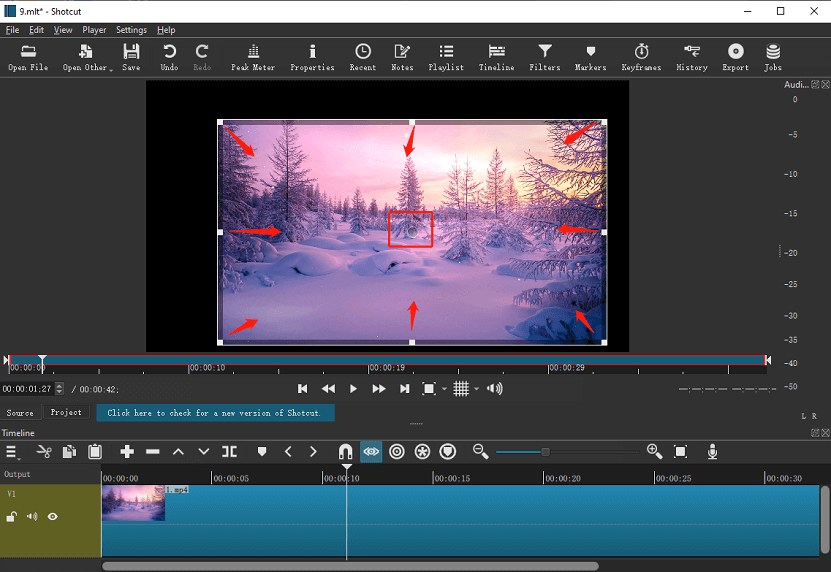Zoom in the timeline
This screenshot has height=572, width=831.
point(655,452)
